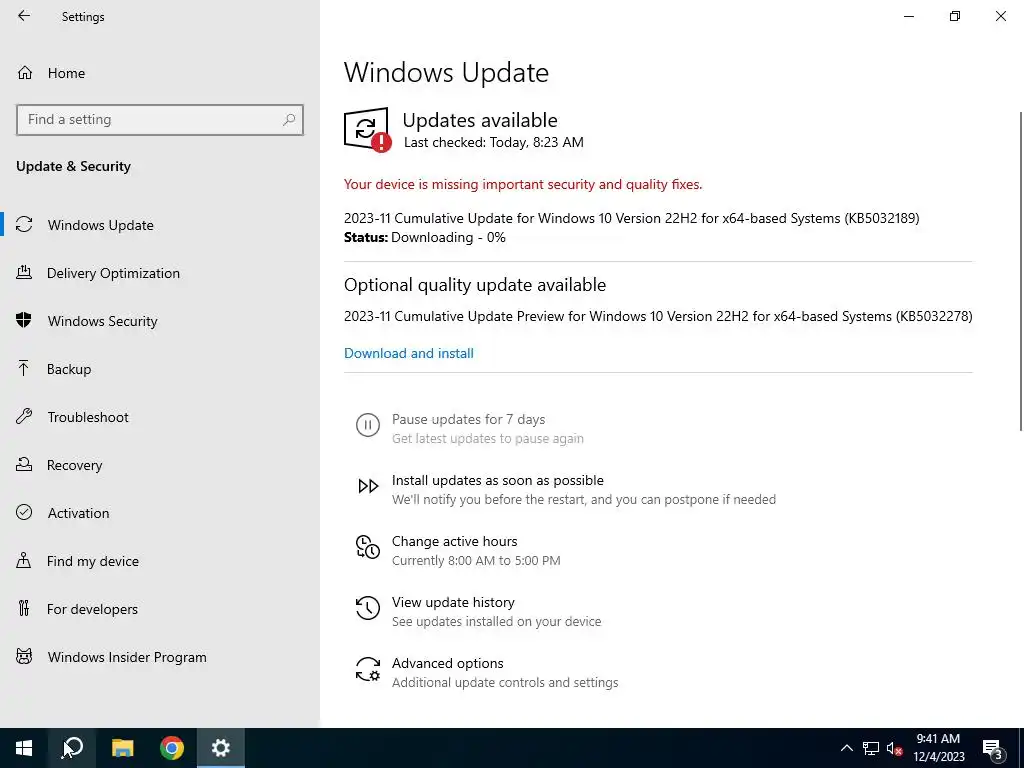Click the Updates available status icon with alert
1024x768 pixels.
[368, 130]
